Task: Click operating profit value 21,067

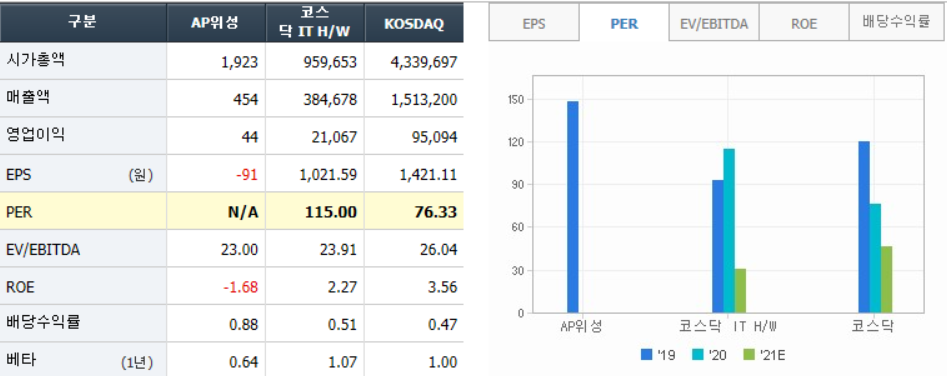Action: click(x=335, y=138)
